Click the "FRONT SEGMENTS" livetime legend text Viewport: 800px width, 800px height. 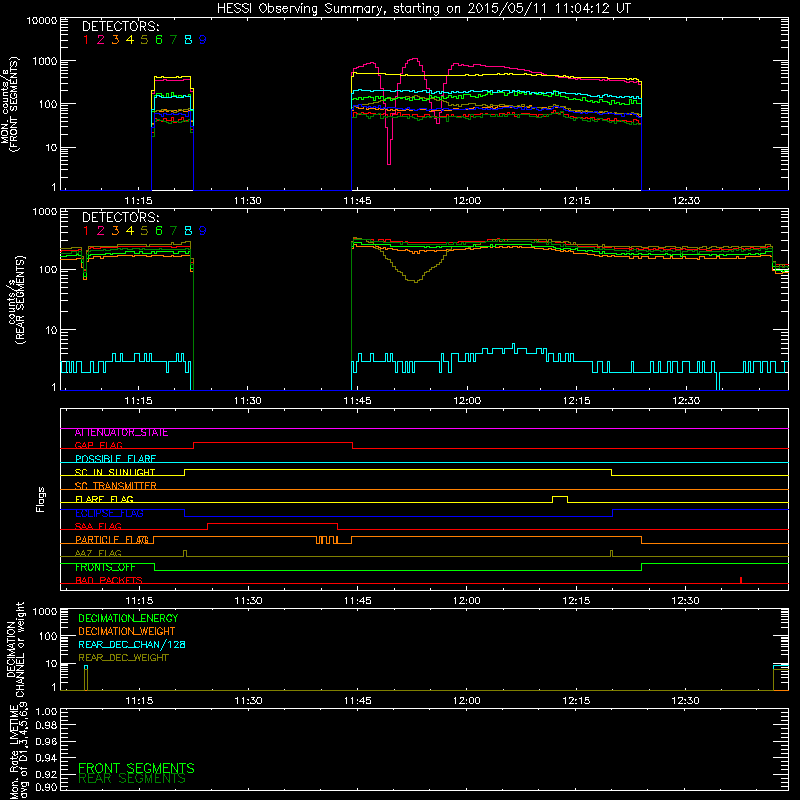[x=136, y=768]
